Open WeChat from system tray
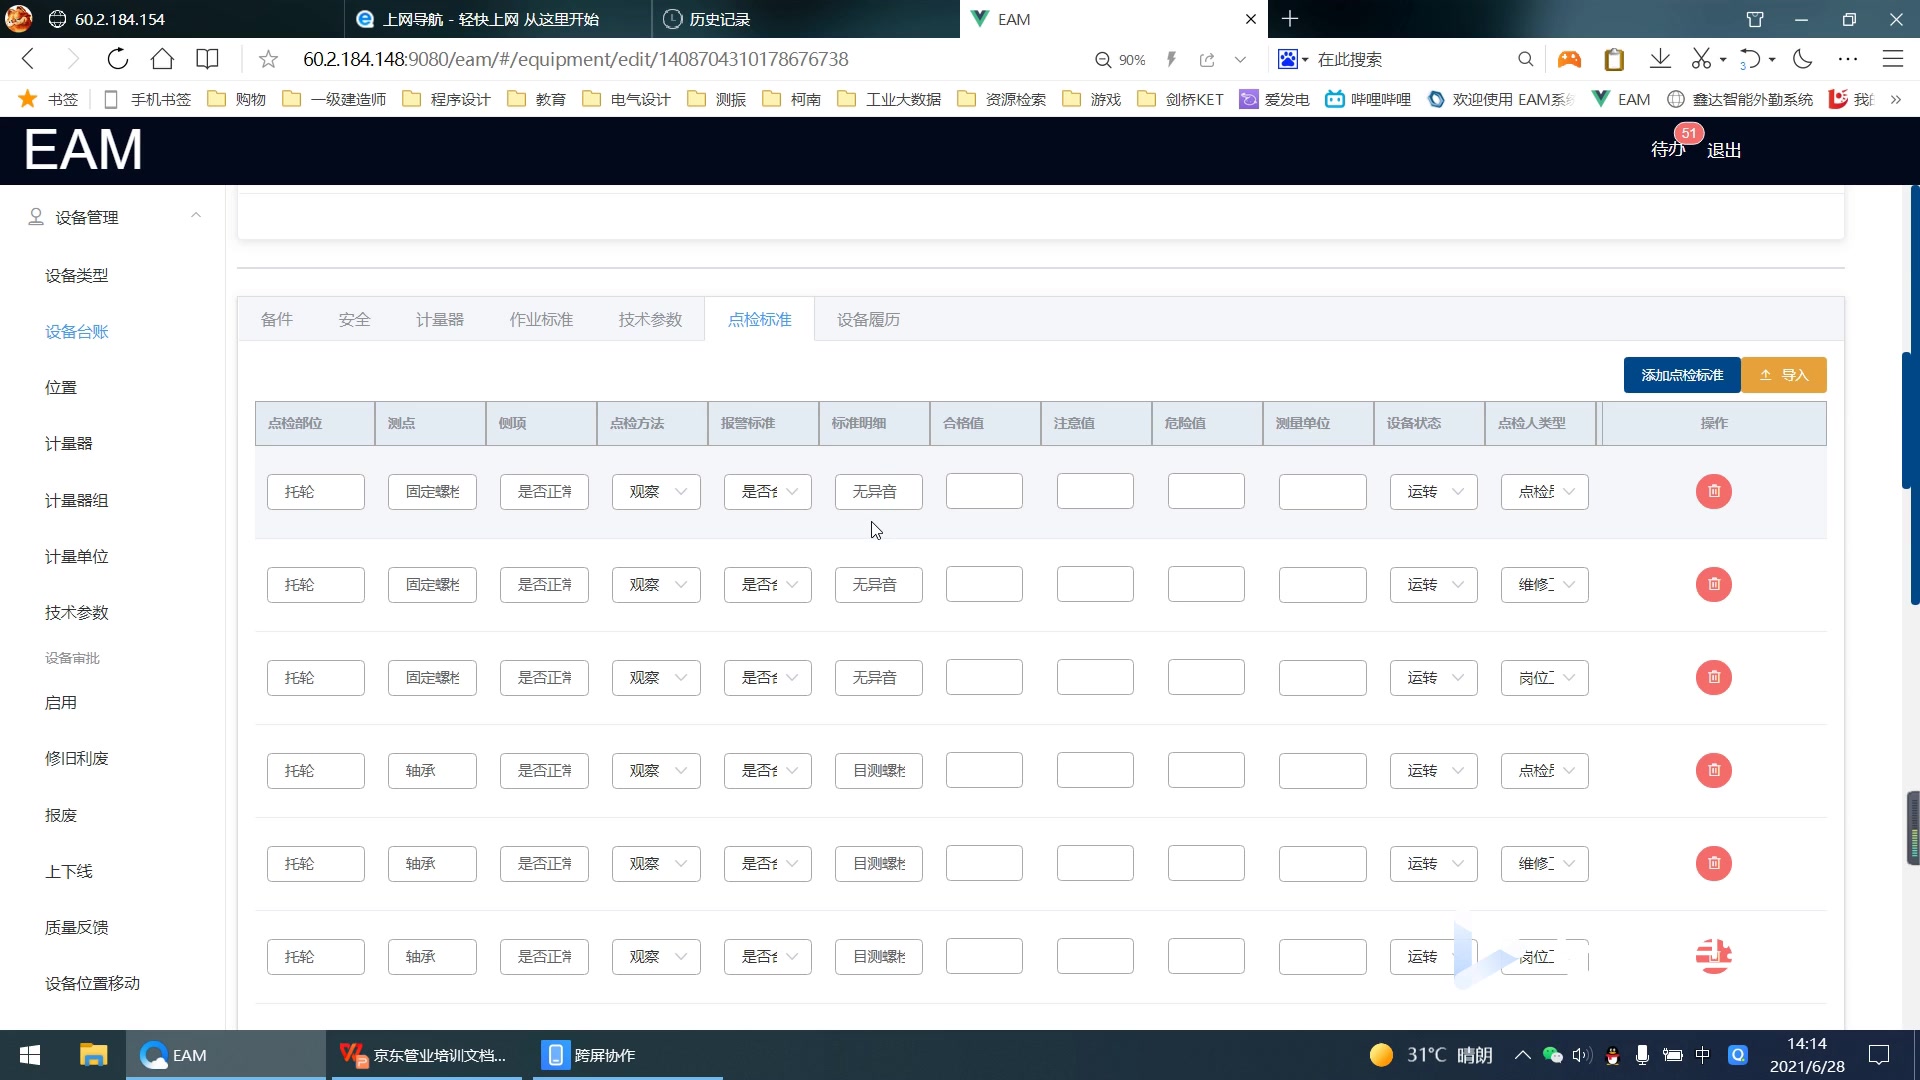The width and height of the screenshot is (1920, 1080). tap(1552, 1055)
